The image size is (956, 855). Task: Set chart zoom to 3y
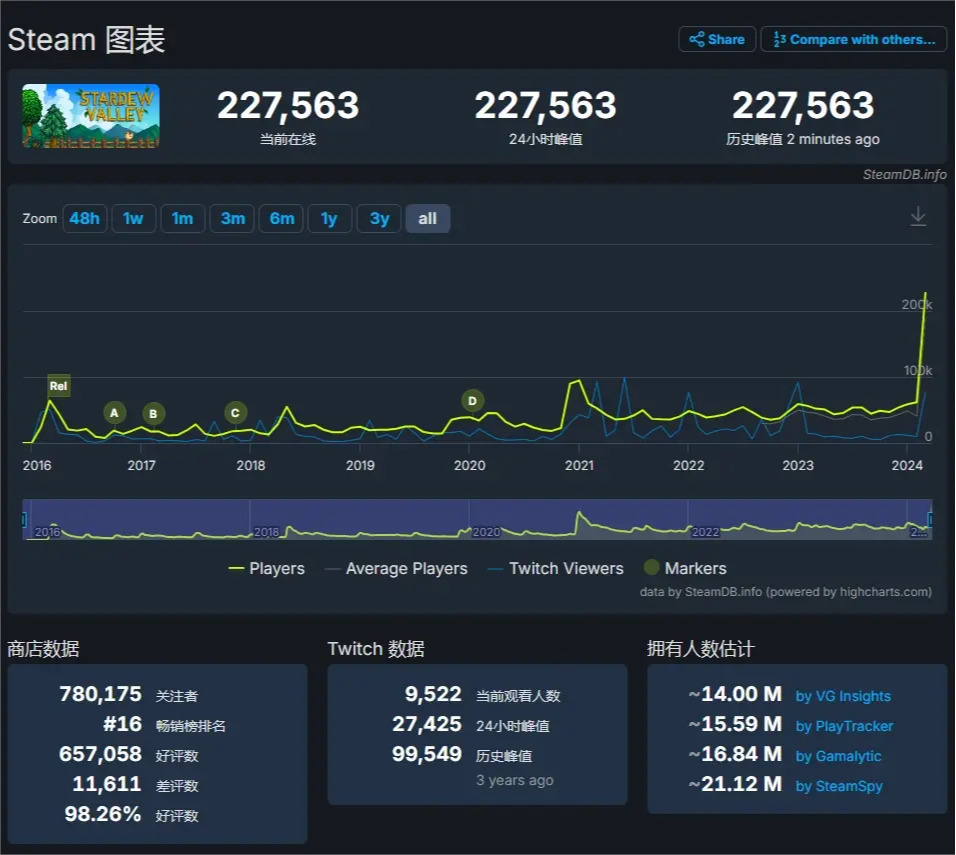pyautogui.click(x=379, y=218)
